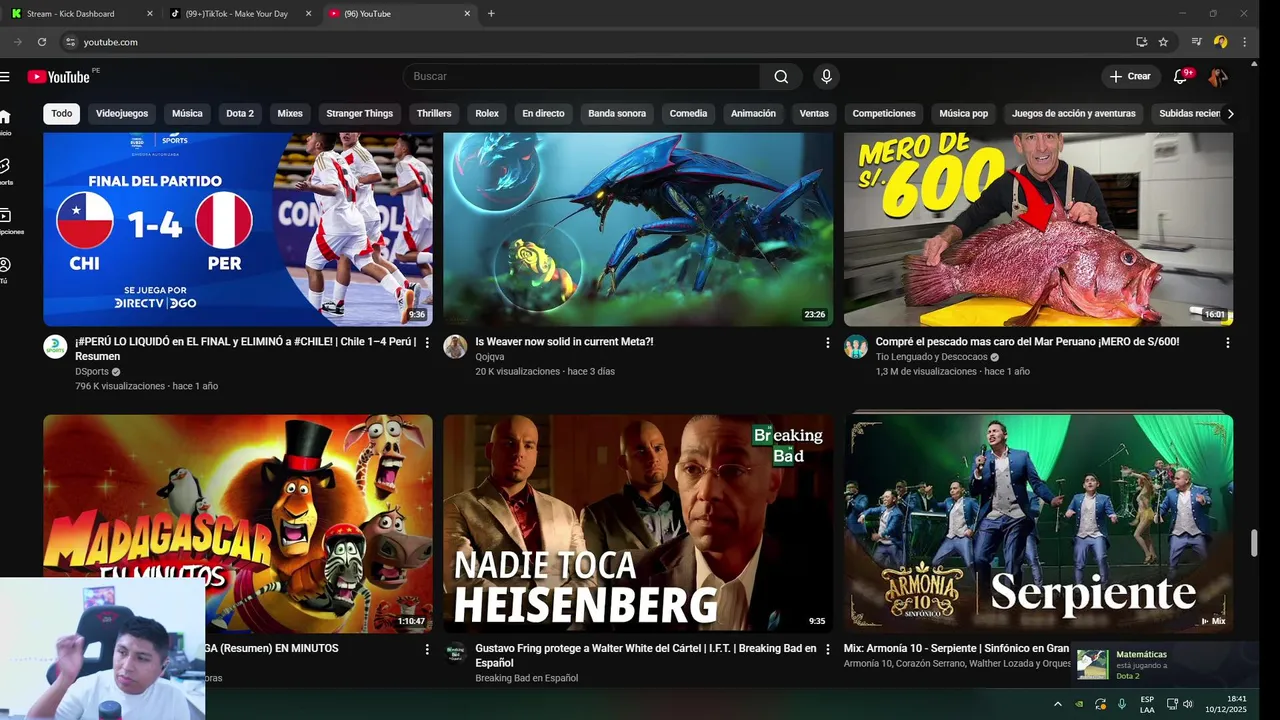1280x720 pixels.
Task: Open the Qojqva channel avatar
Action: click(455, 347)
